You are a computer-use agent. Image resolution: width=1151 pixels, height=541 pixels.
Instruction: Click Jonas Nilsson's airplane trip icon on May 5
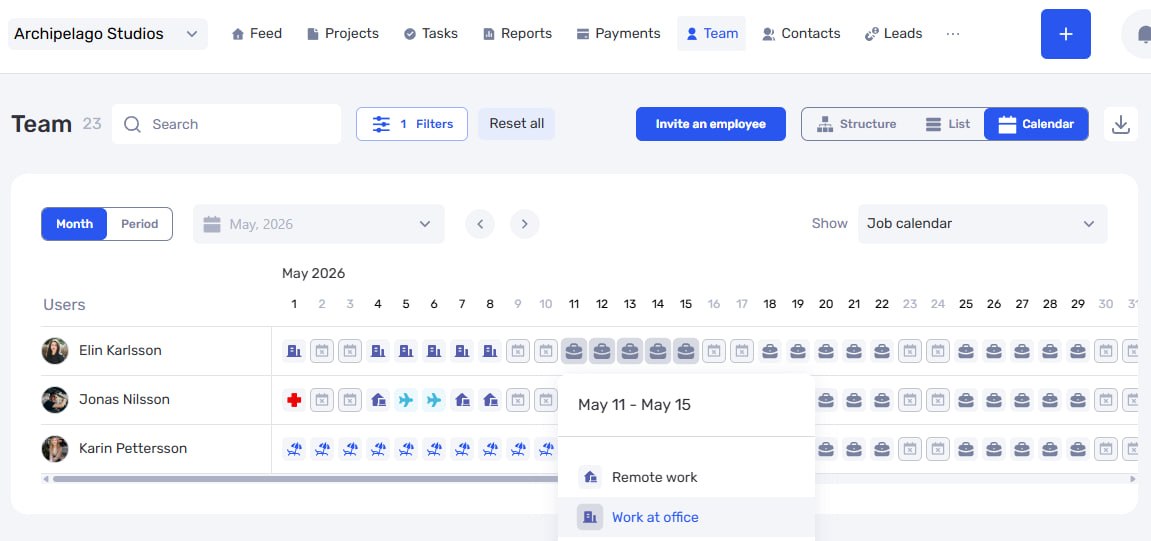[405, 400]
